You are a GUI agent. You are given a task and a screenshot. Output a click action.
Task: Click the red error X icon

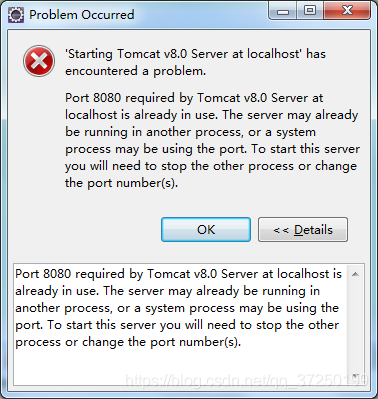pyautogui.click(x=39, y=61)
